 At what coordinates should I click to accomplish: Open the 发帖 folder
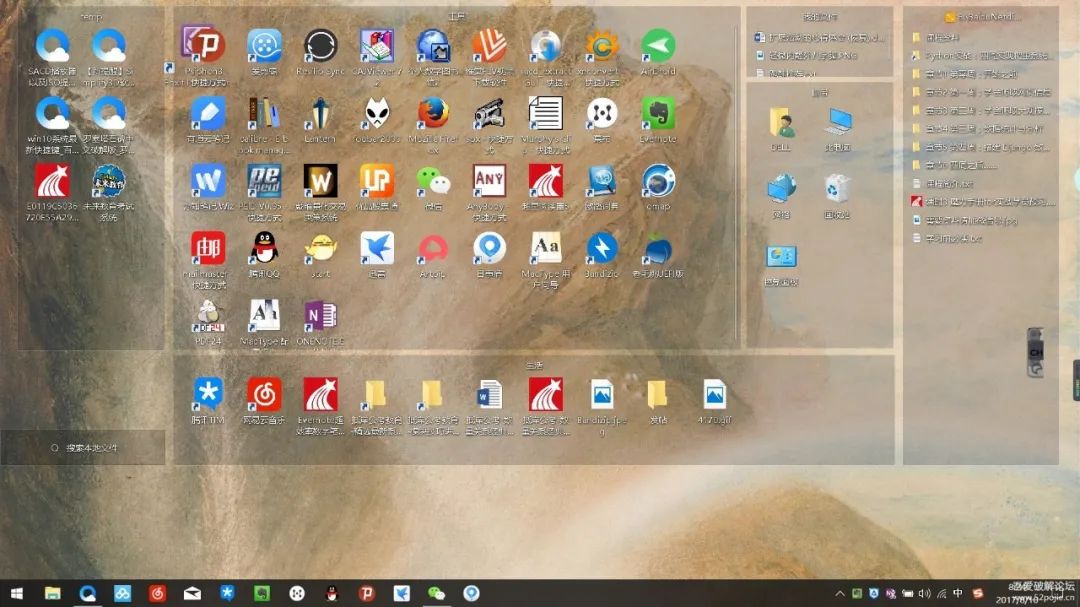(658, 395)
